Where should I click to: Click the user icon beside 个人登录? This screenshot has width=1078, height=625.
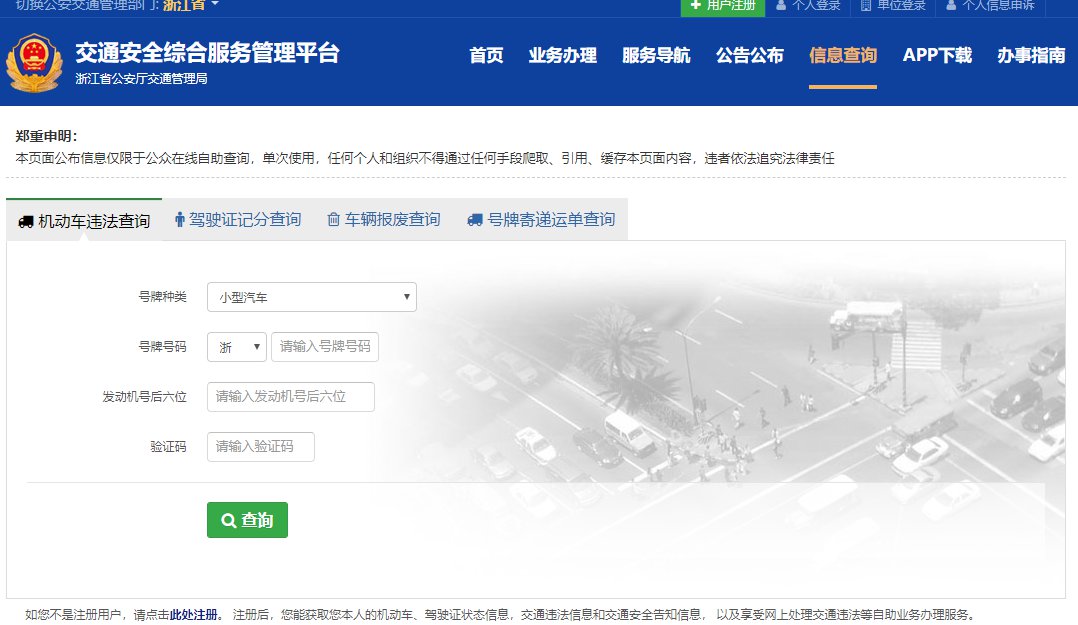pyautogui.click(x=781, y=5)
